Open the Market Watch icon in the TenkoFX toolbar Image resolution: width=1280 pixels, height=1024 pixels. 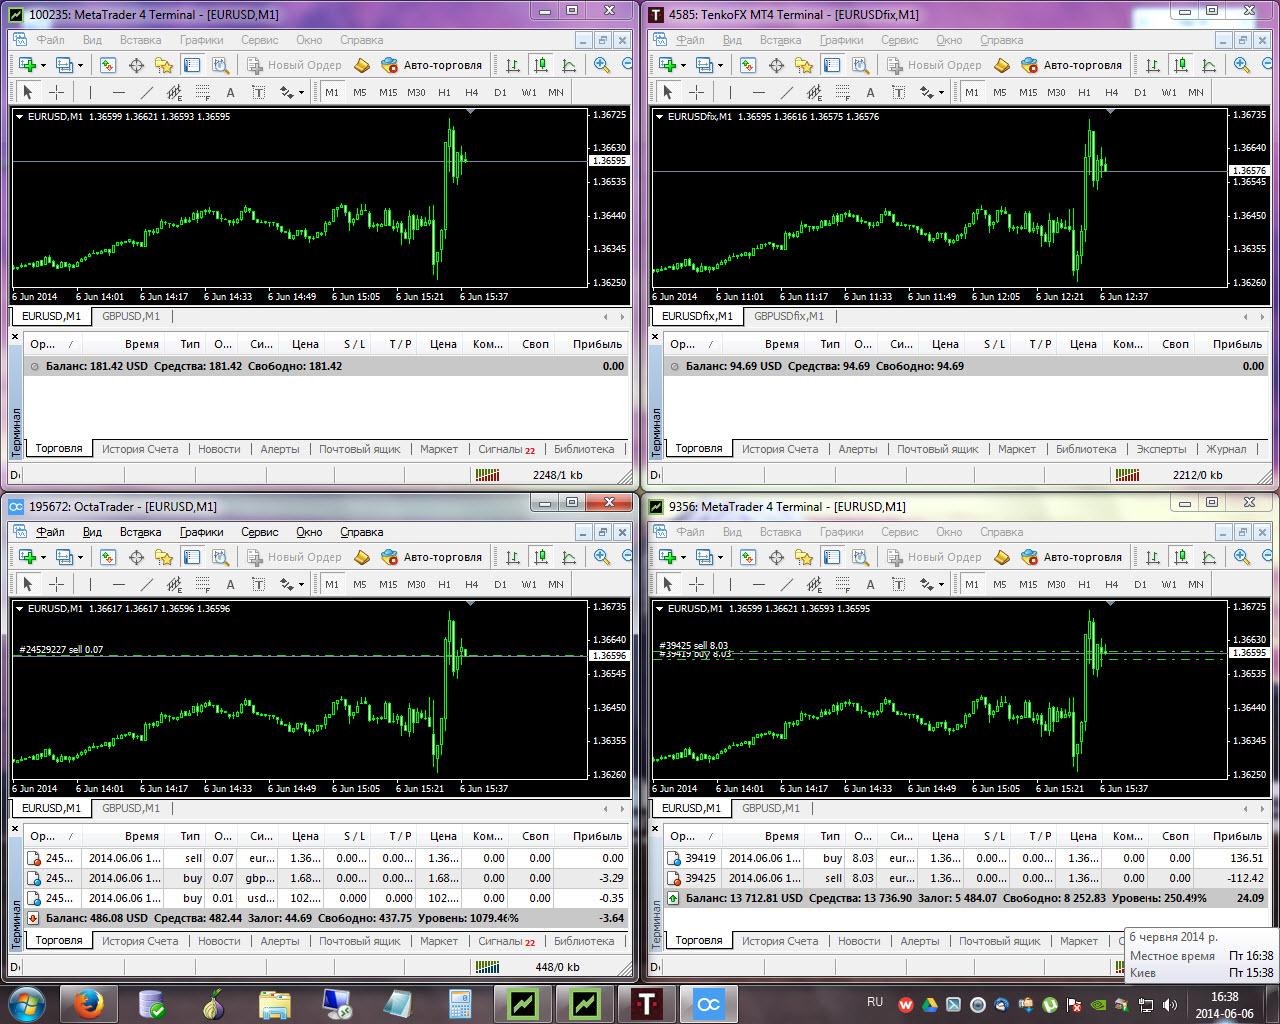(748, 65)
